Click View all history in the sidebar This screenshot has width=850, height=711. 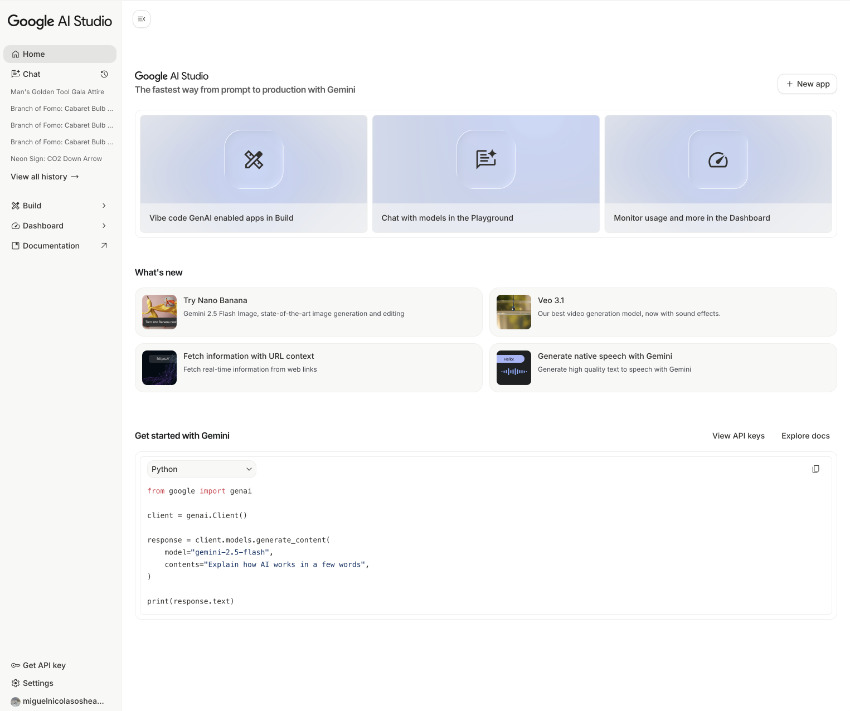(x=44, y=177)
